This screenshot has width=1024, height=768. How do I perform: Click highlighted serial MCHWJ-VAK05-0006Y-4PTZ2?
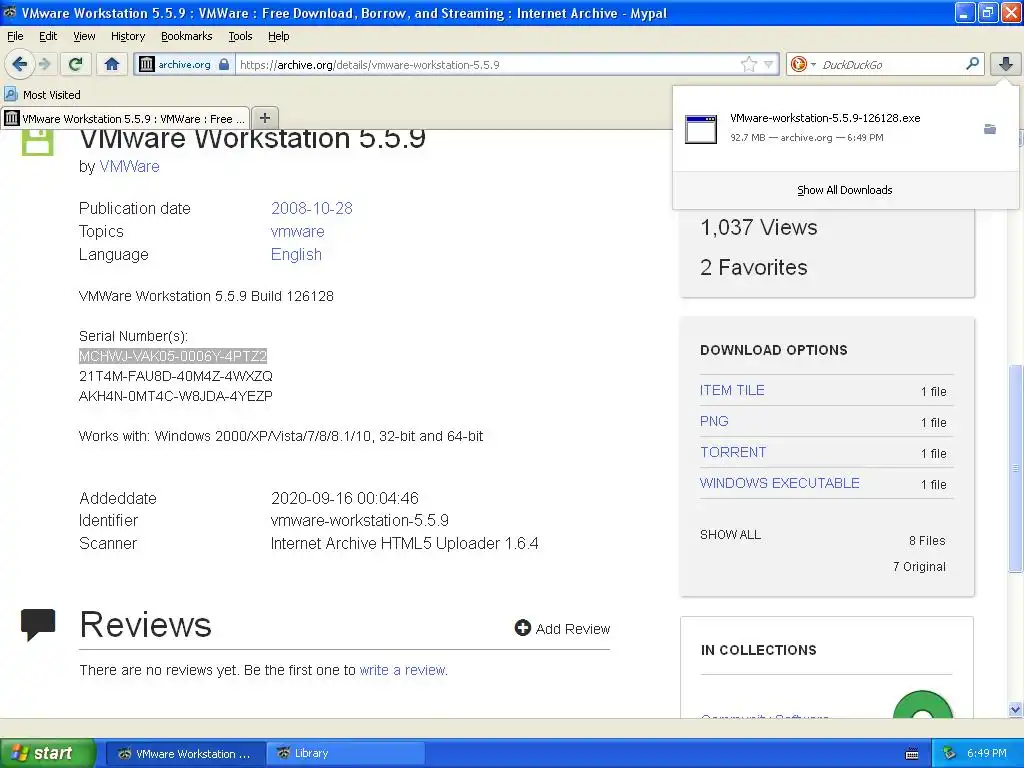(172, 356)
